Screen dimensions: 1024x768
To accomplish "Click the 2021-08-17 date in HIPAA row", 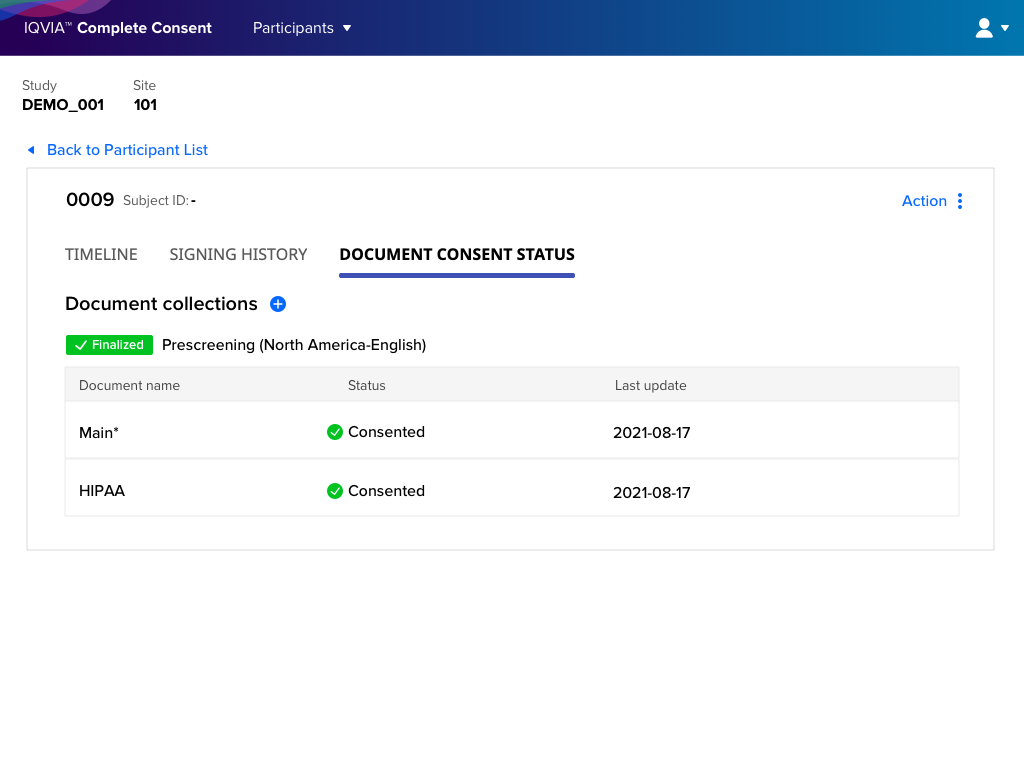I will 652,492.
